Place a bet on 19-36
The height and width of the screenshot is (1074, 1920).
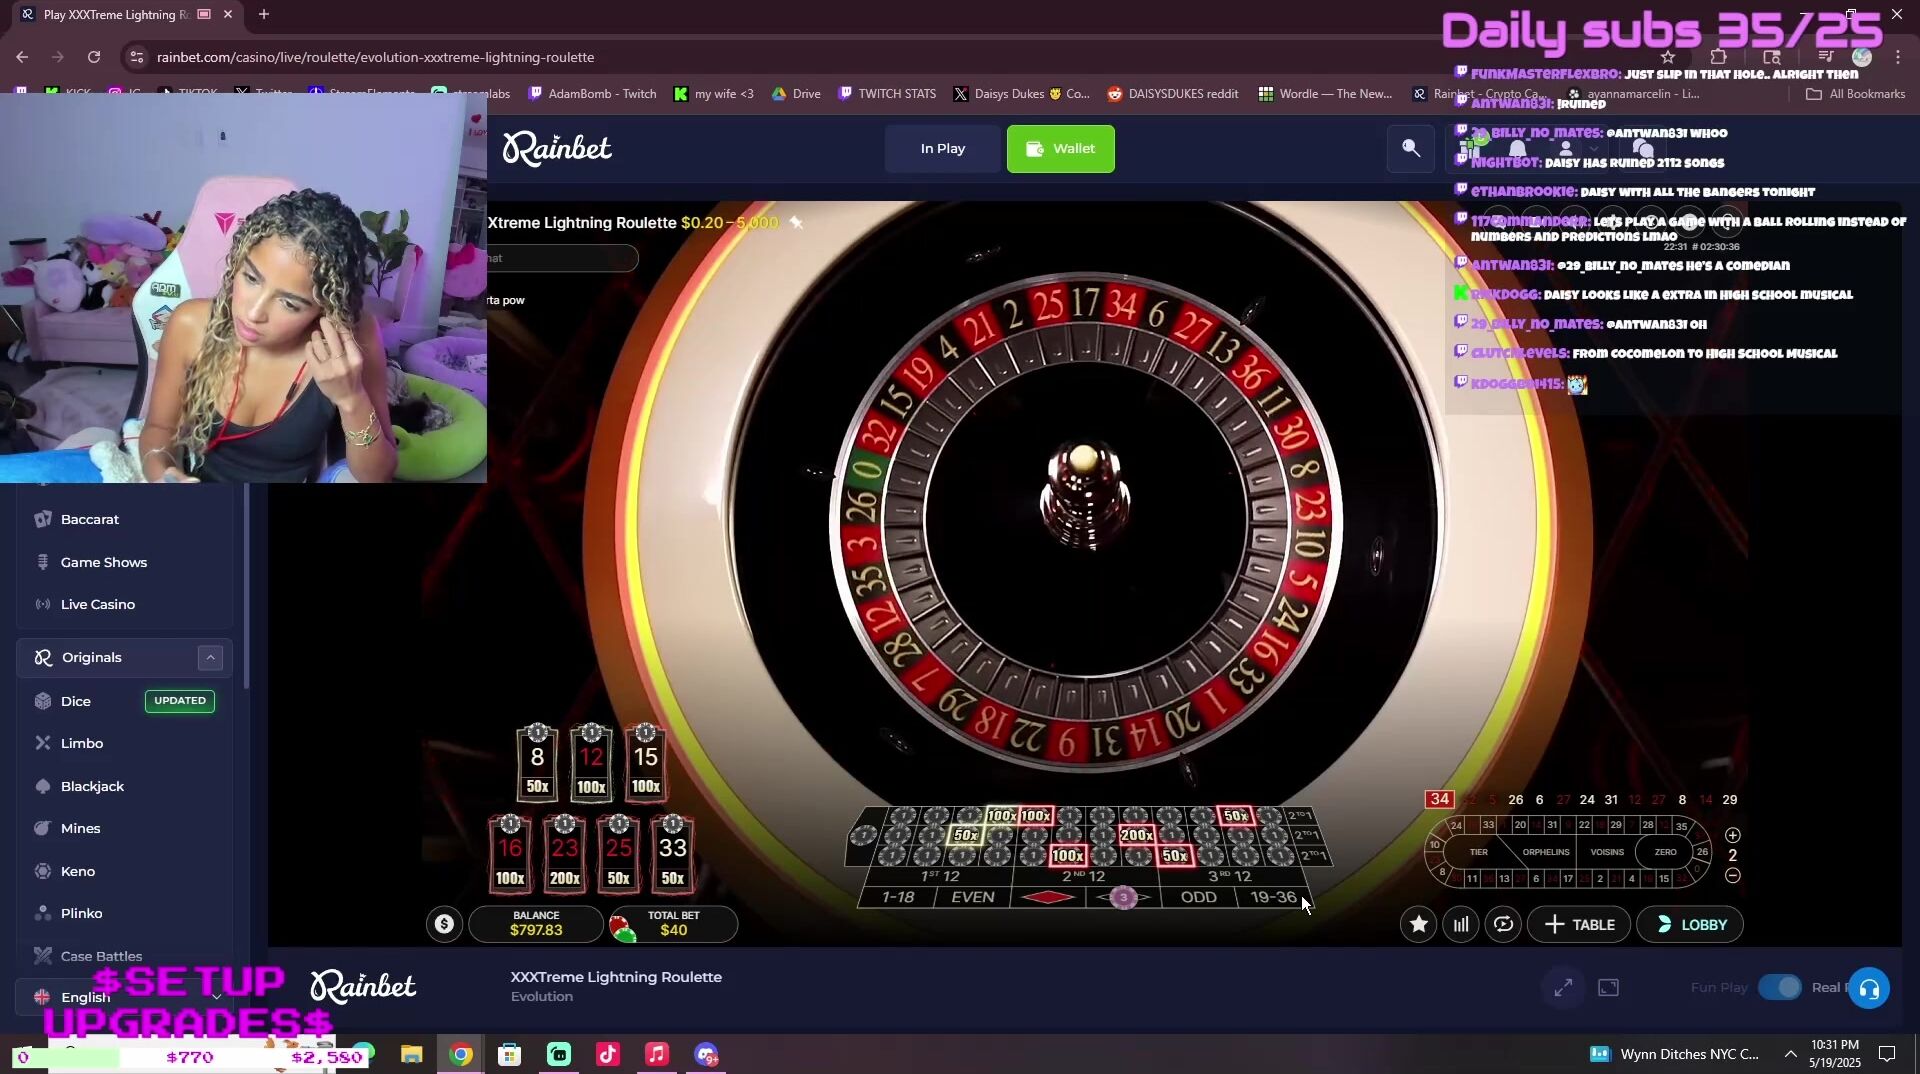point(1273,897)
